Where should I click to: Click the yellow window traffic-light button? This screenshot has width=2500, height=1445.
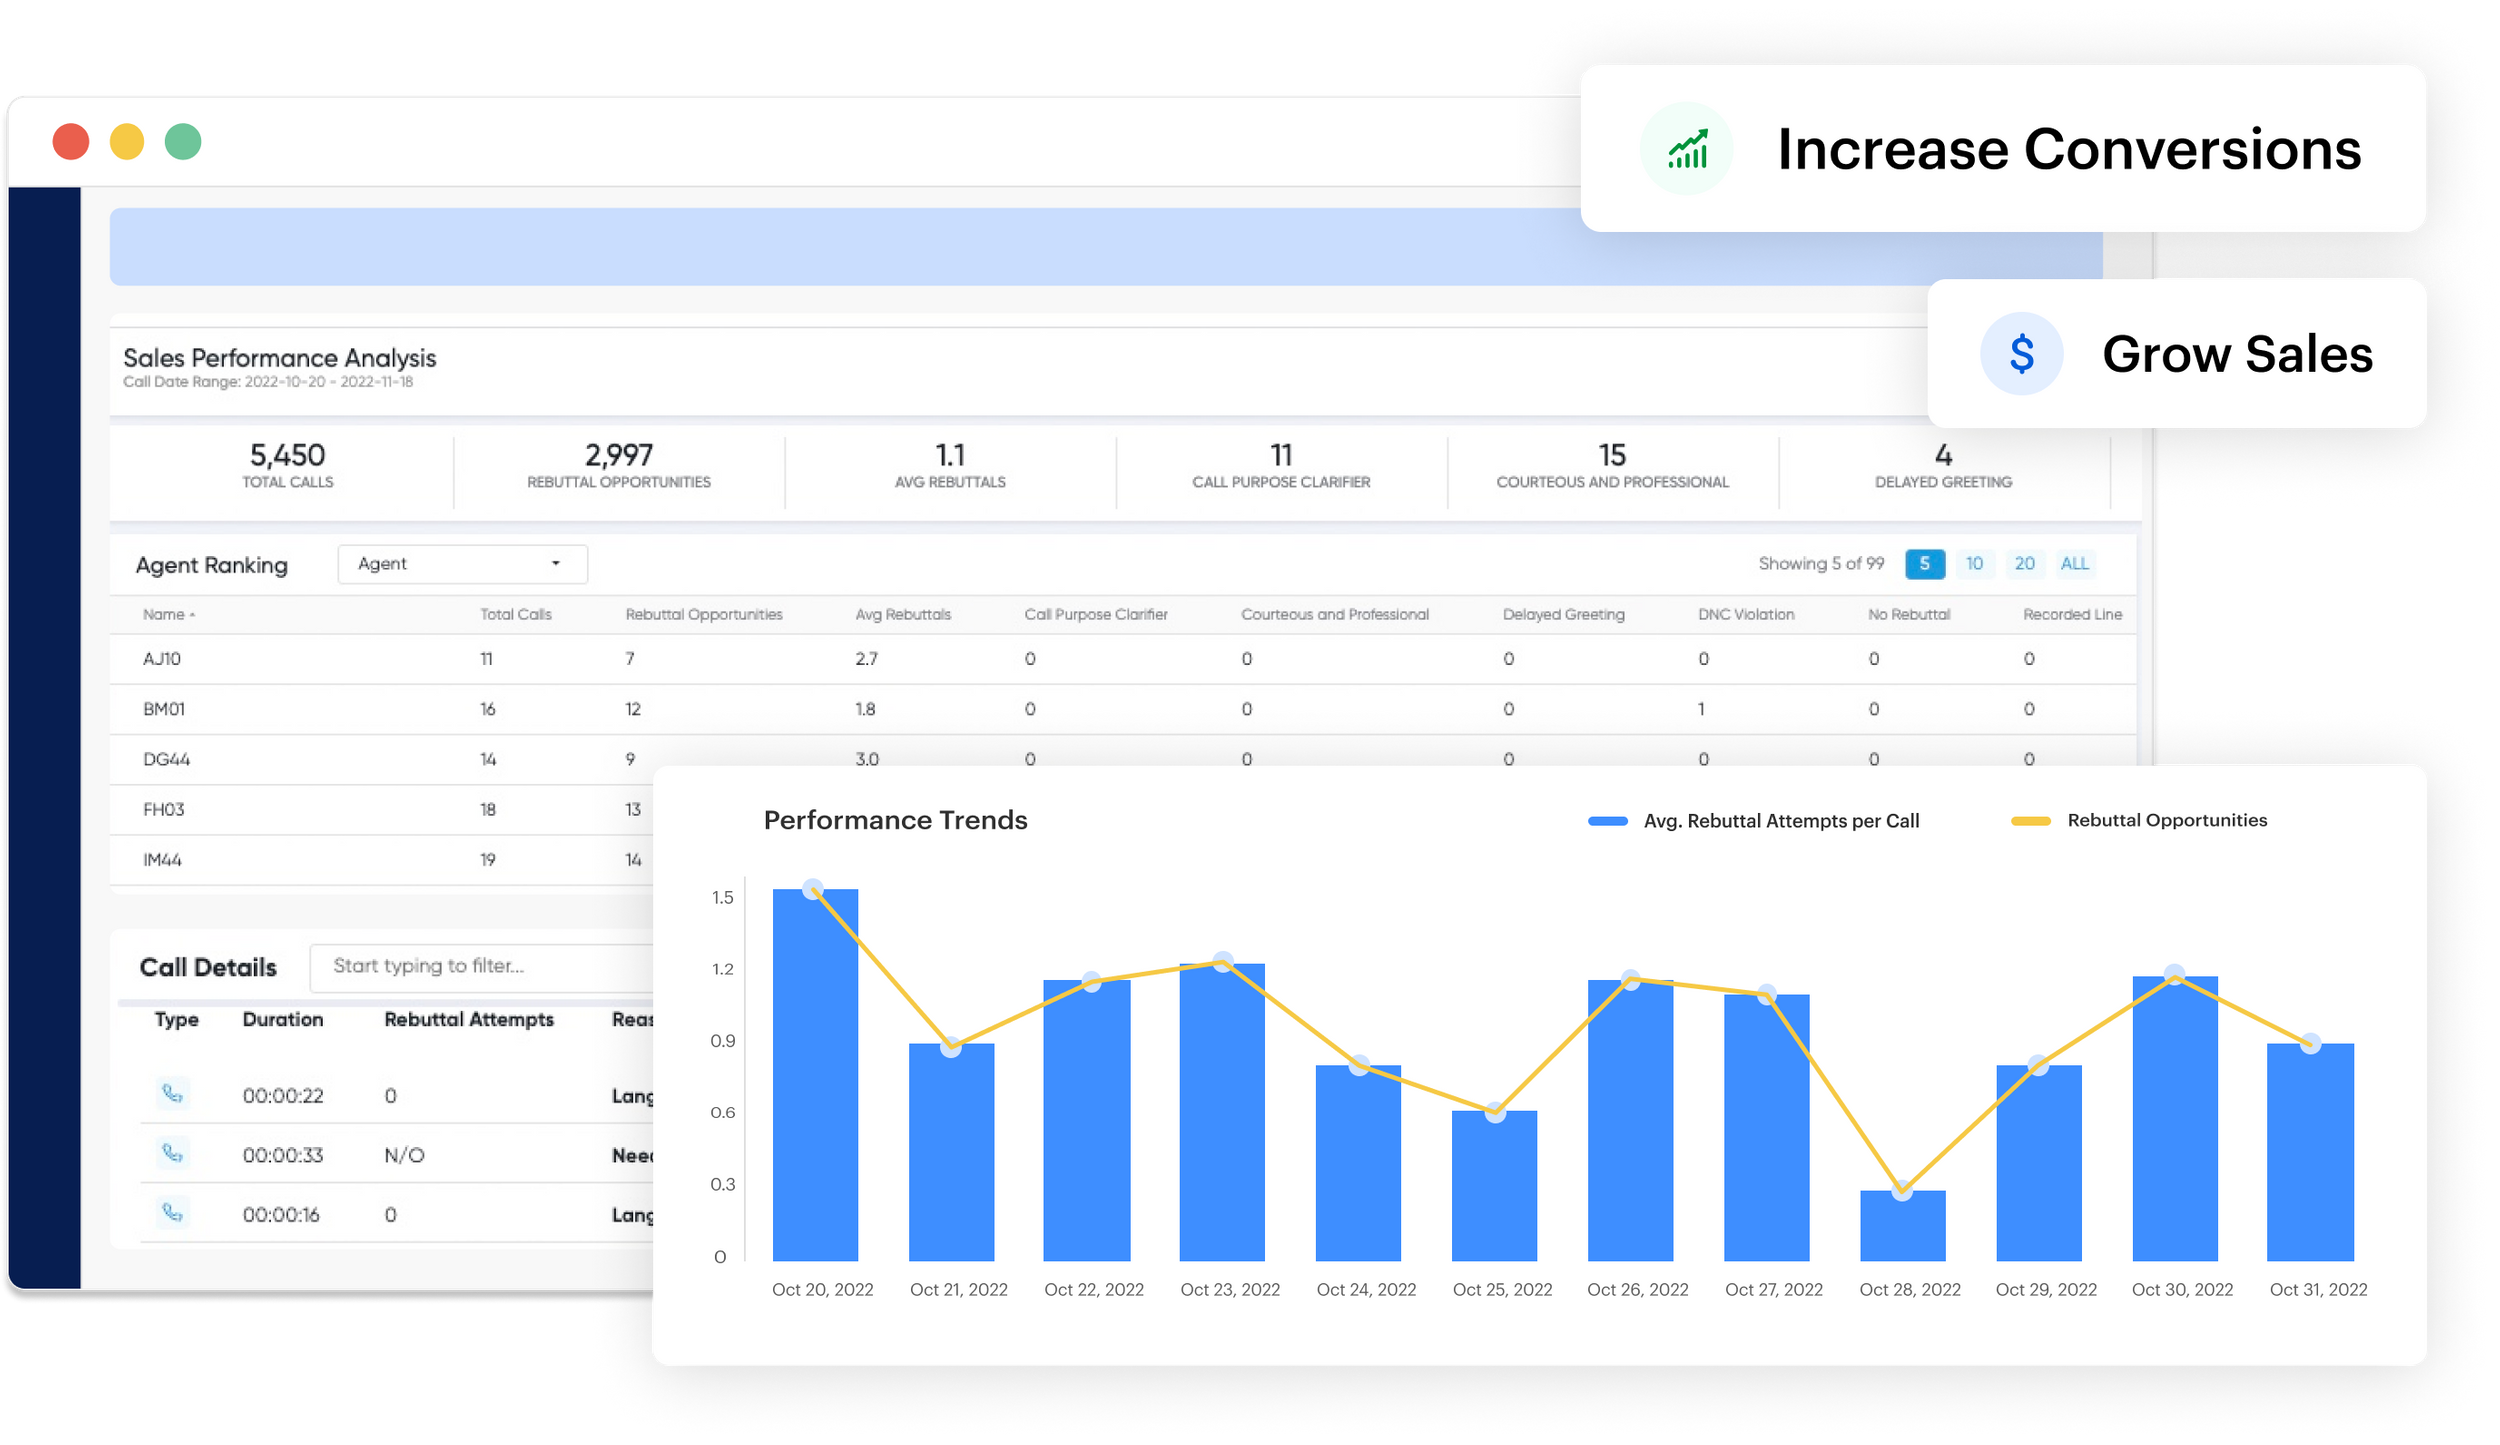tap(127, 142)
